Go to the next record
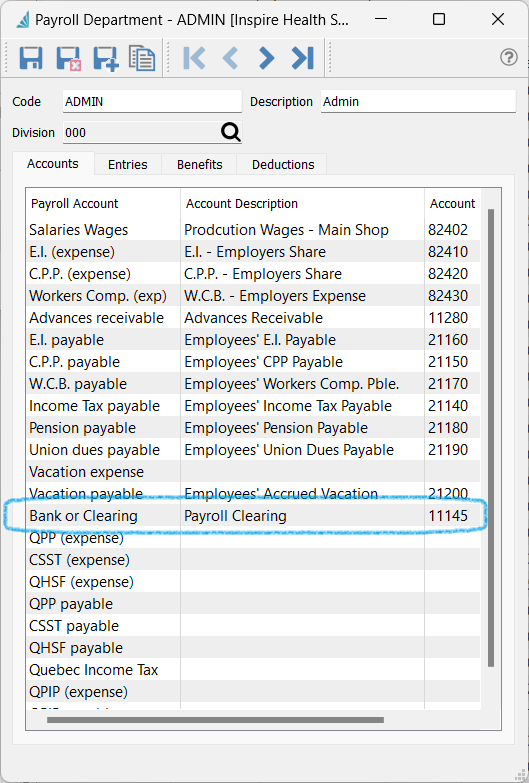 [266, 58]
